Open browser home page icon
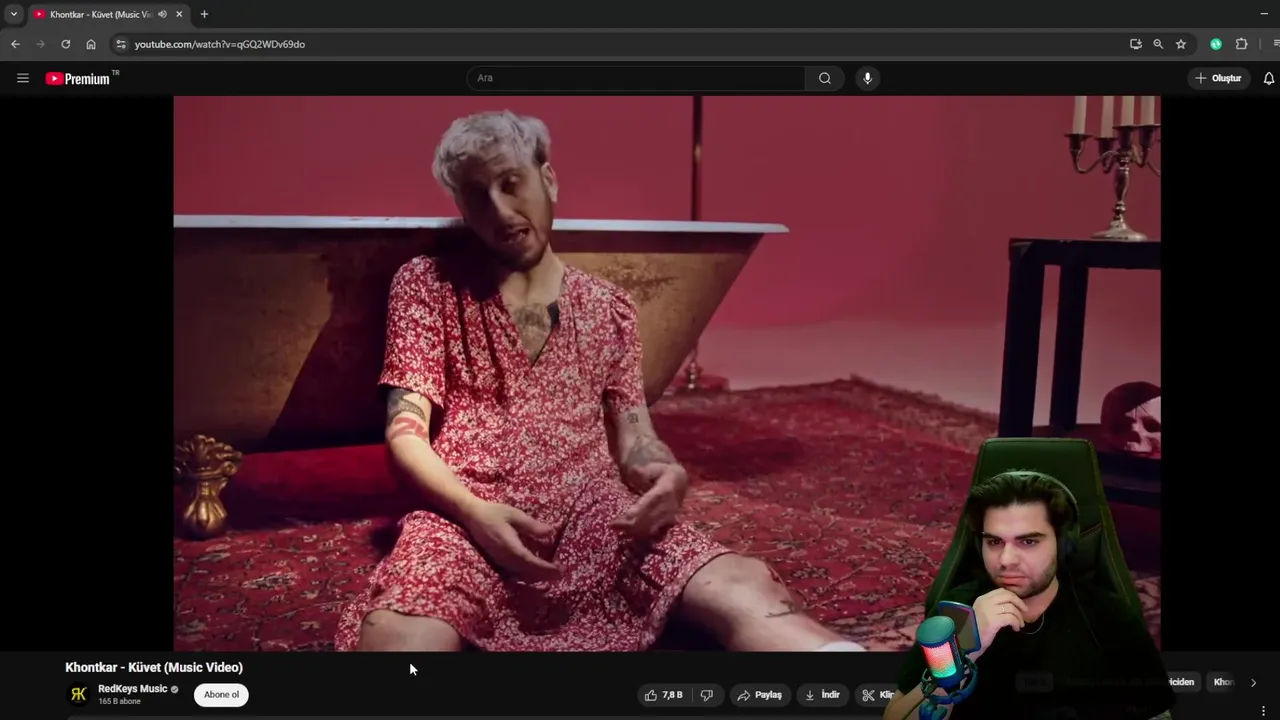The height and width of the screenshot is (720, 1280). (x=91, y=44)
